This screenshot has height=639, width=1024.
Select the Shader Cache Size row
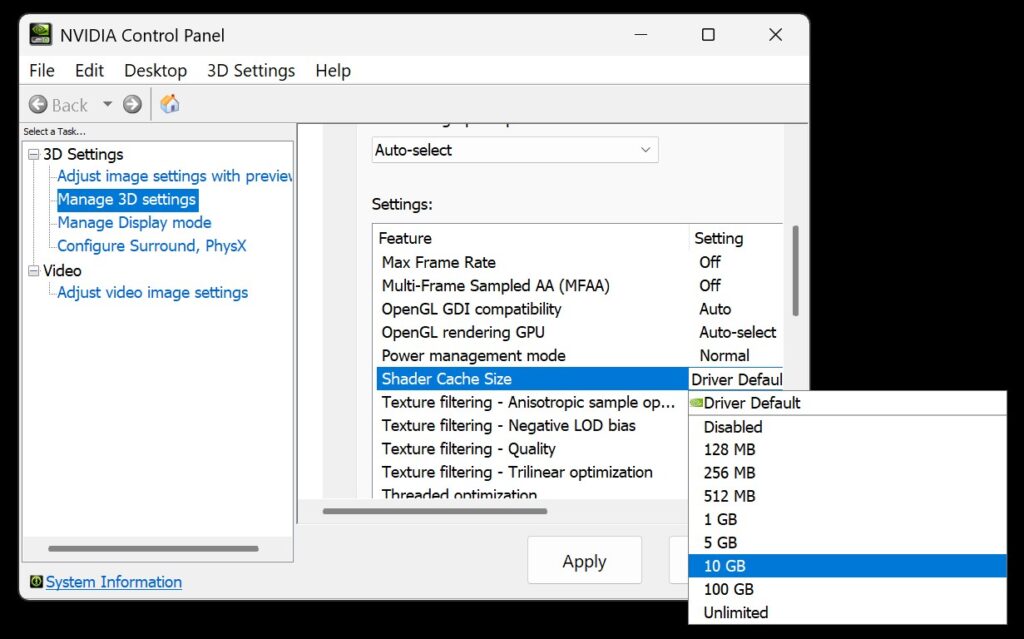532,379
